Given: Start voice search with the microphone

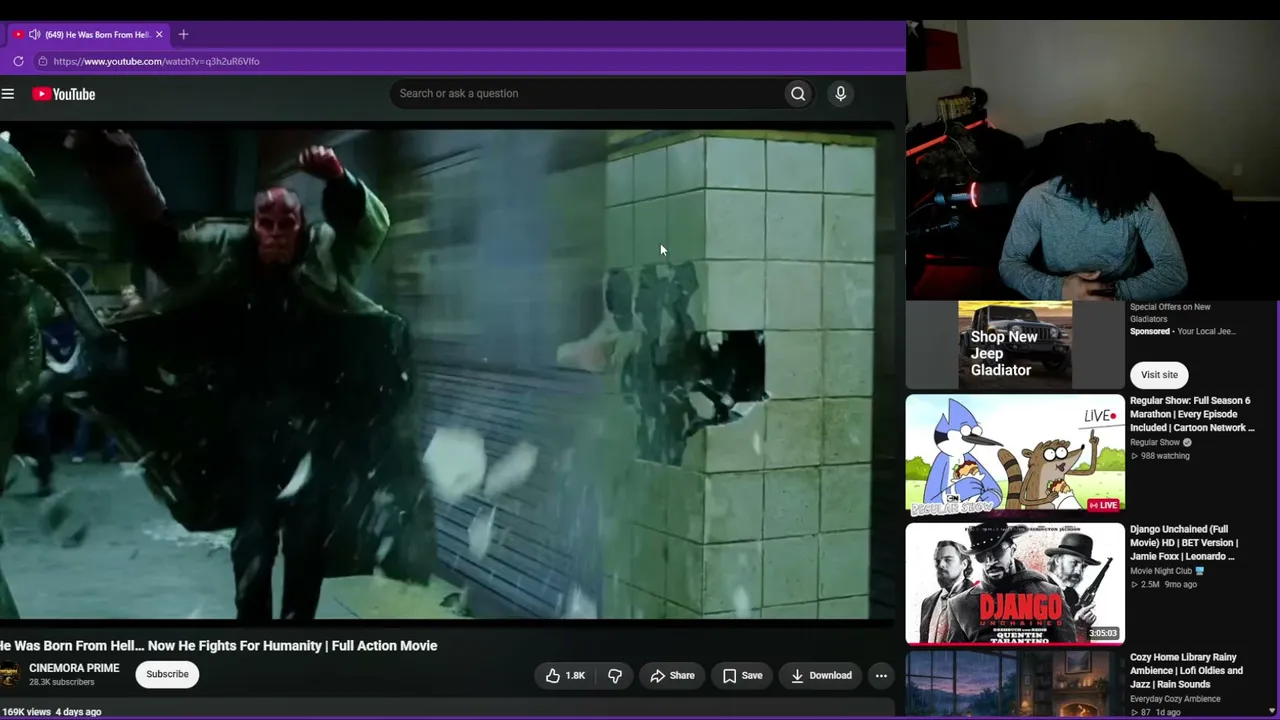Looking at the screenshot, I should tap(840, 94).
